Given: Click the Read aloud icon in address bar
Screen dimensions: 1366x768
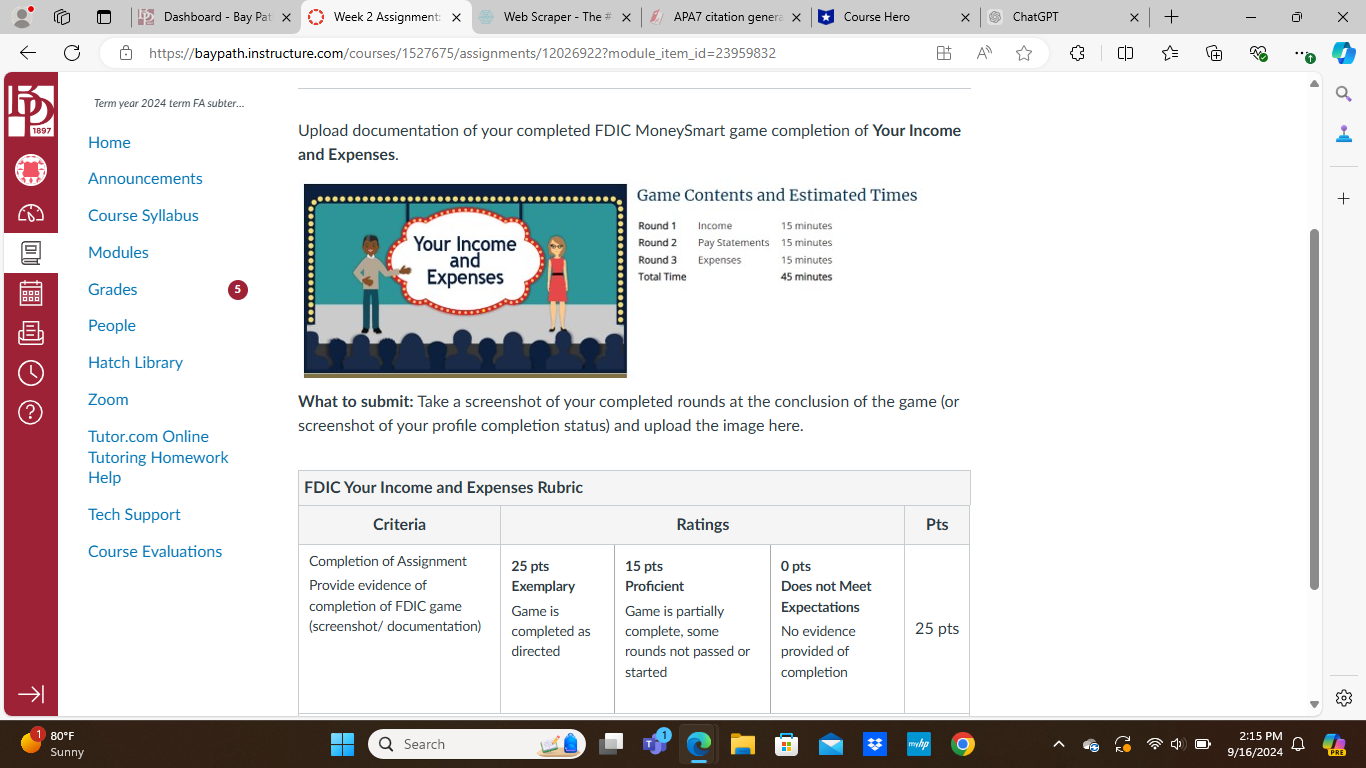Looking at the screenshot, I should click(985, 53).
